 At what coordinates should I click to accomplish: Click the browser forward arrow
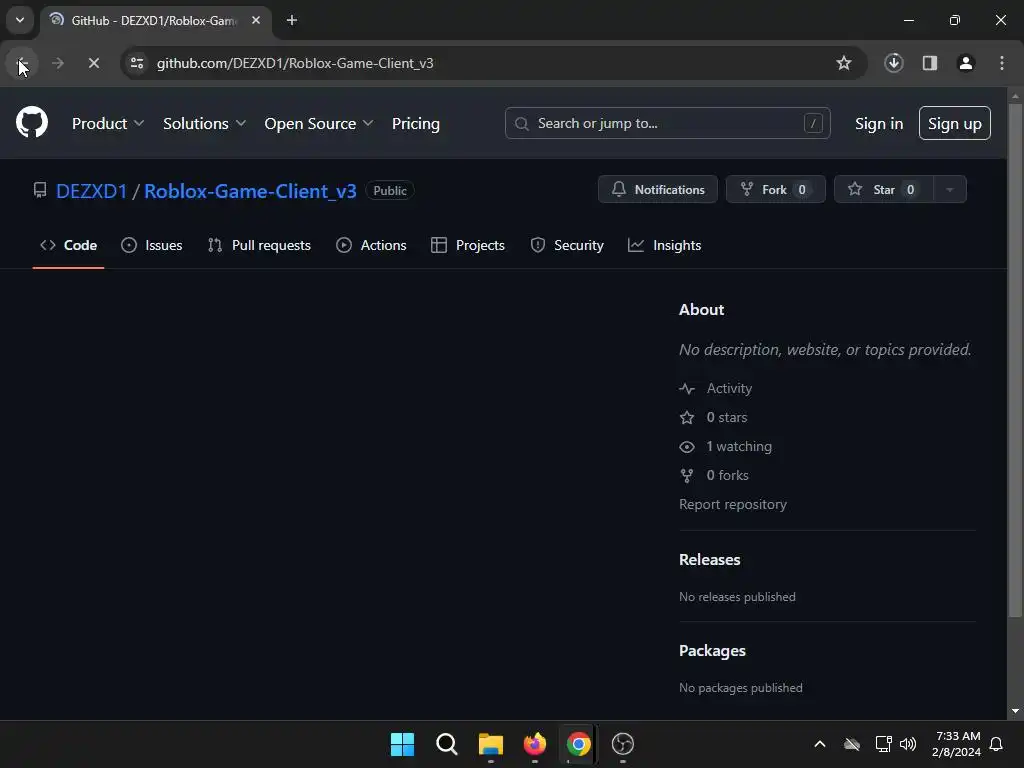(58, 63)
